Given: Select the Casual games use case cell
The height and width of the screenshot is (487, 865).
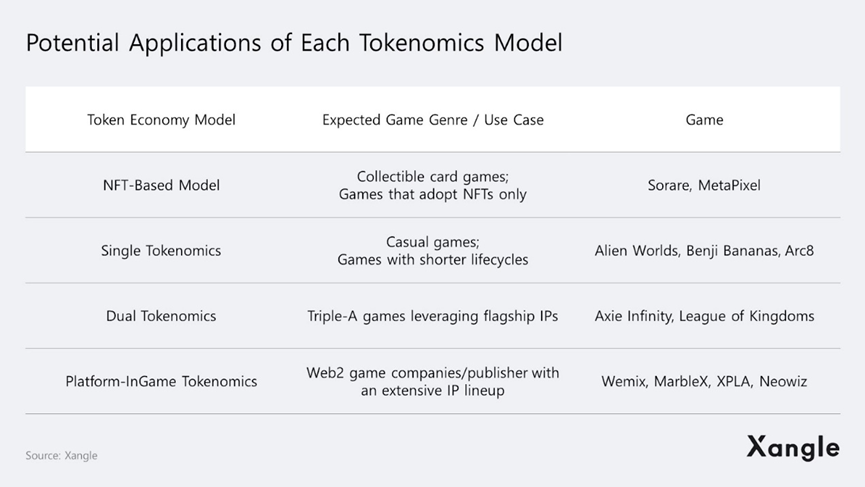Looking at the screenshot, I should (x=432, y=242).
